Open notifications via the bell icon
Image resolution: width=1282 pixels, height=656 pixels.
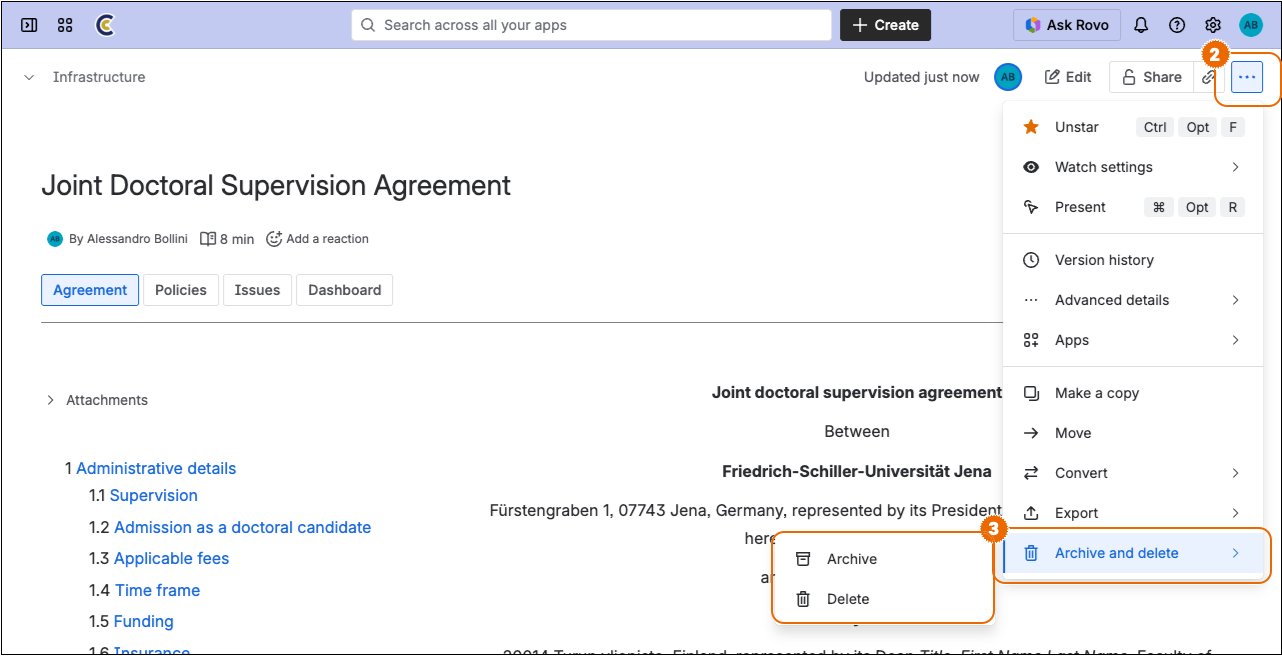(x=1141, y=24)
